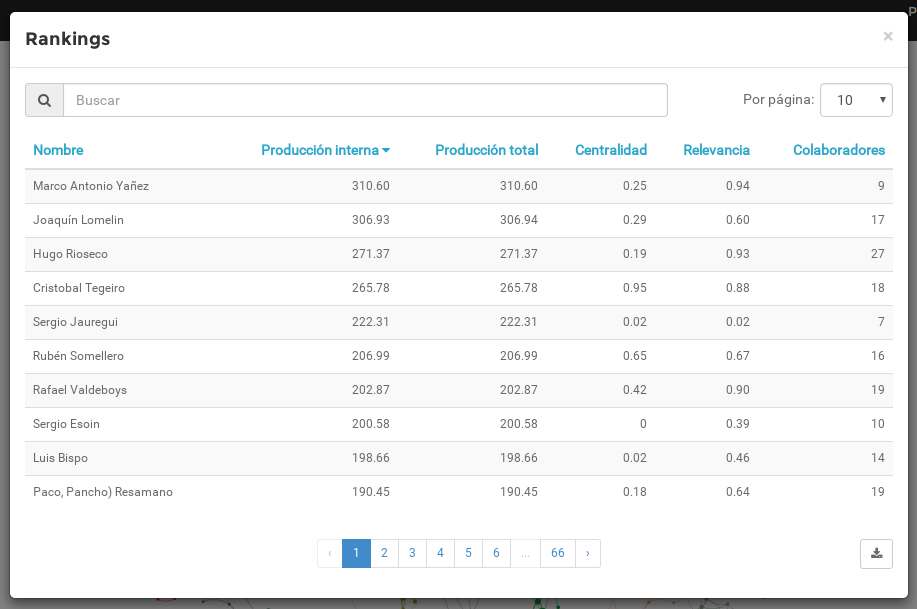The height and width of the screenshot is (609, 917).
Task: Close the Rankings dialog
Action: pyautogui.click(x=887, y=37)
